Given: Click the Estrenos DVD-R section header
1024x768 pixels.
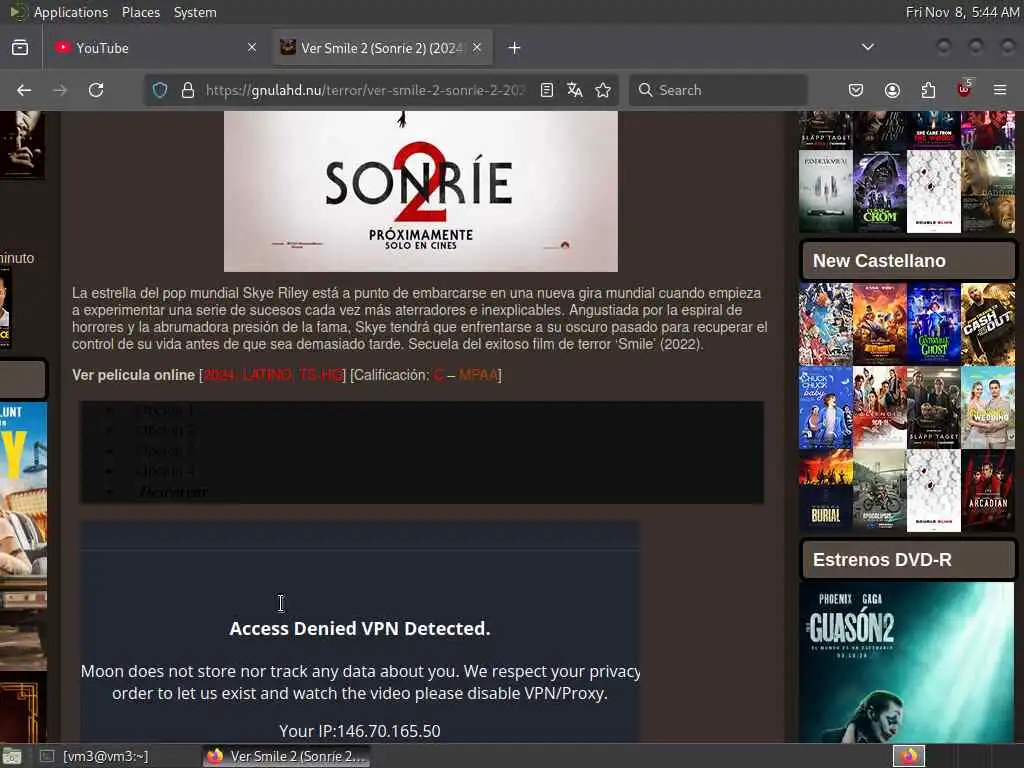Looking at the screenshot, I should [908, 560].
